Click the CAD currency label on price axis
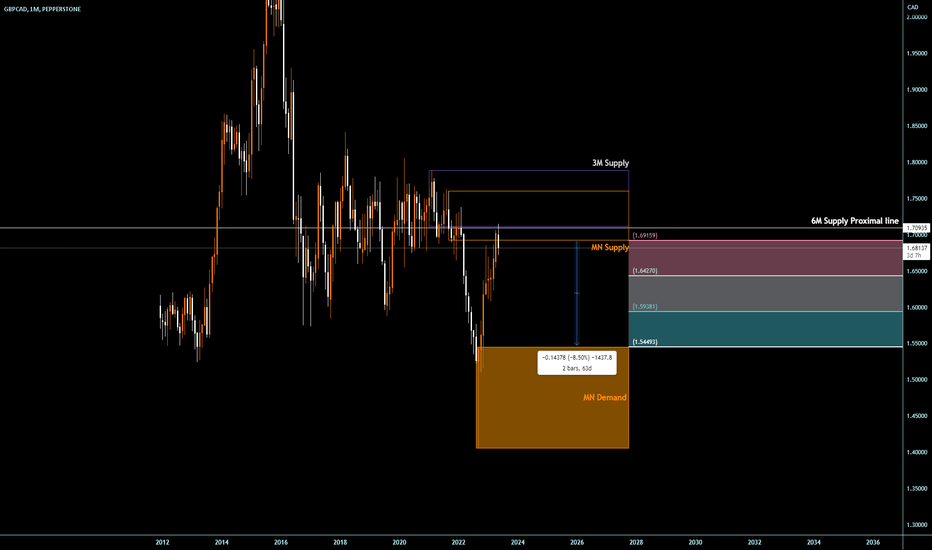This screenshot has width=932, height=550. (x=912, y=7)
